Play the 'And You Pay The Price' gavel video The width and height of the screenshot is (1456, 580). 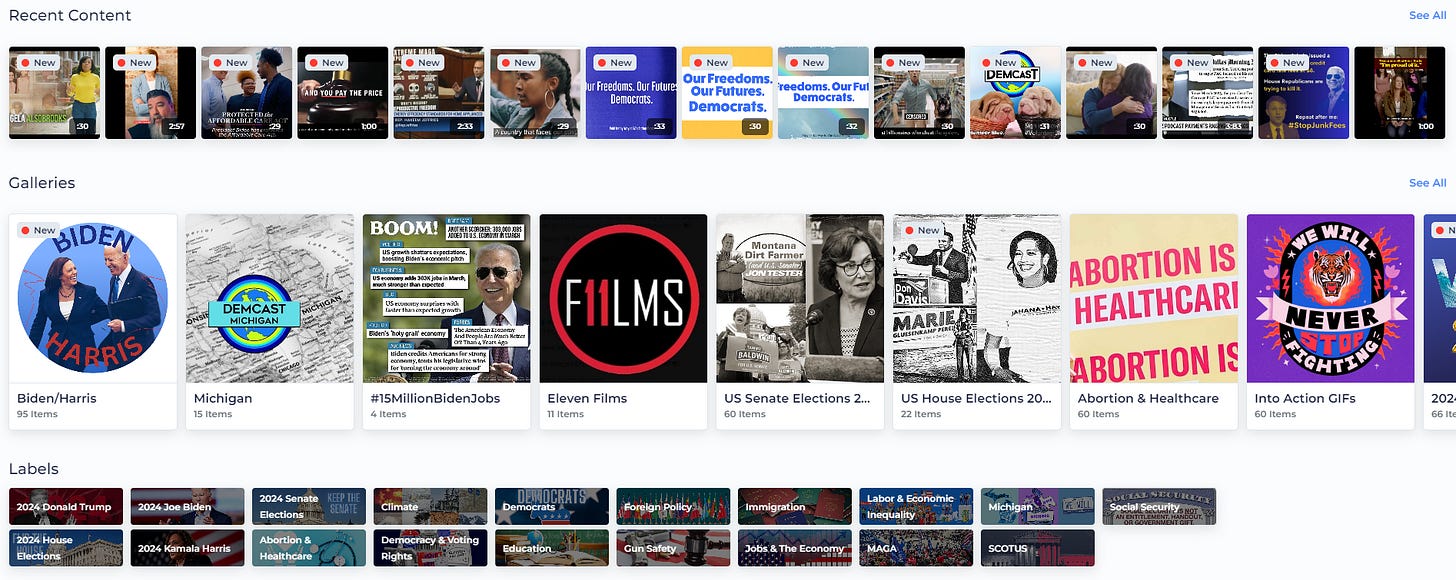tap(342, 93)
